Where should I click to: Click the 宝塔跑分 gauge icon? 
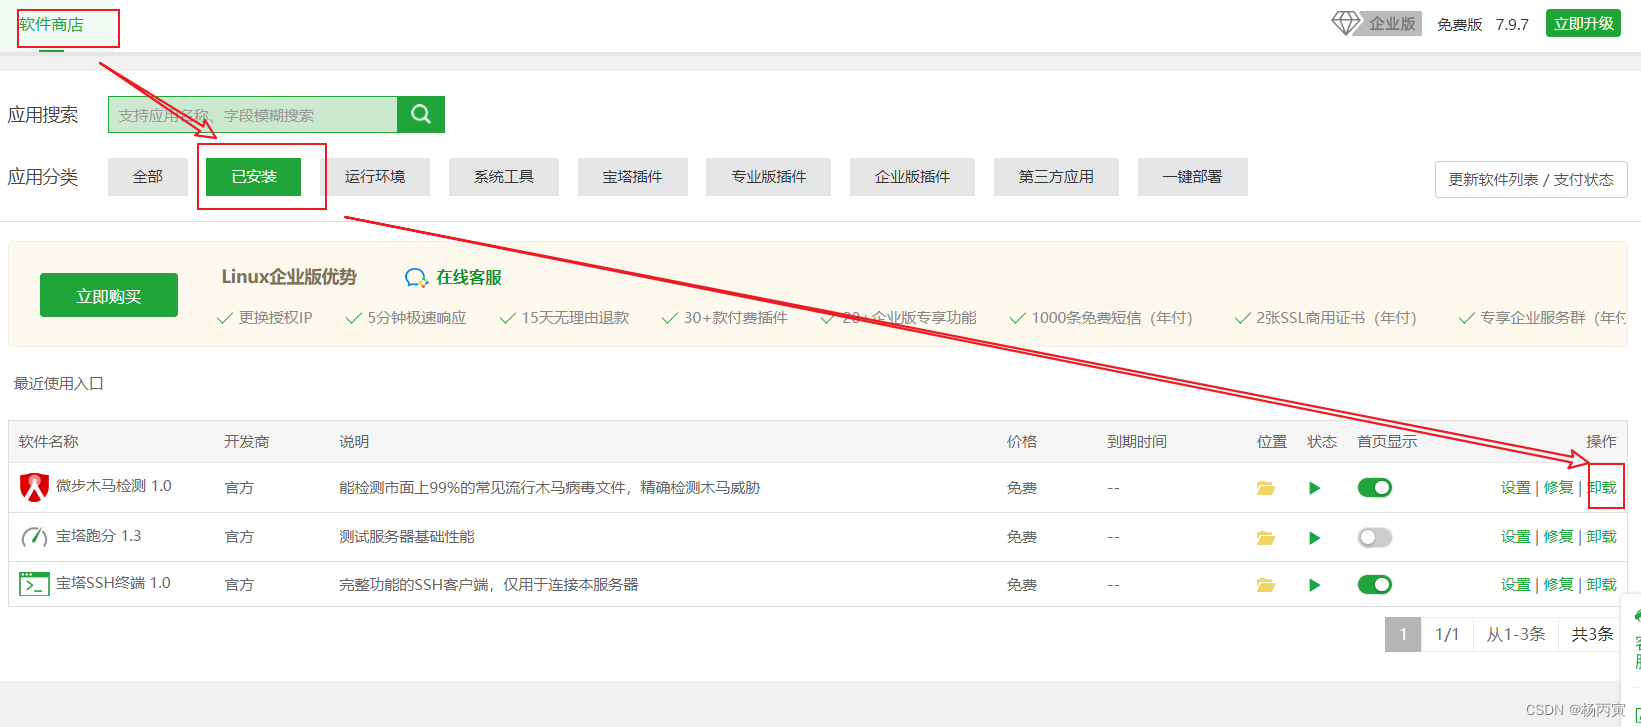tap(35, 537)
